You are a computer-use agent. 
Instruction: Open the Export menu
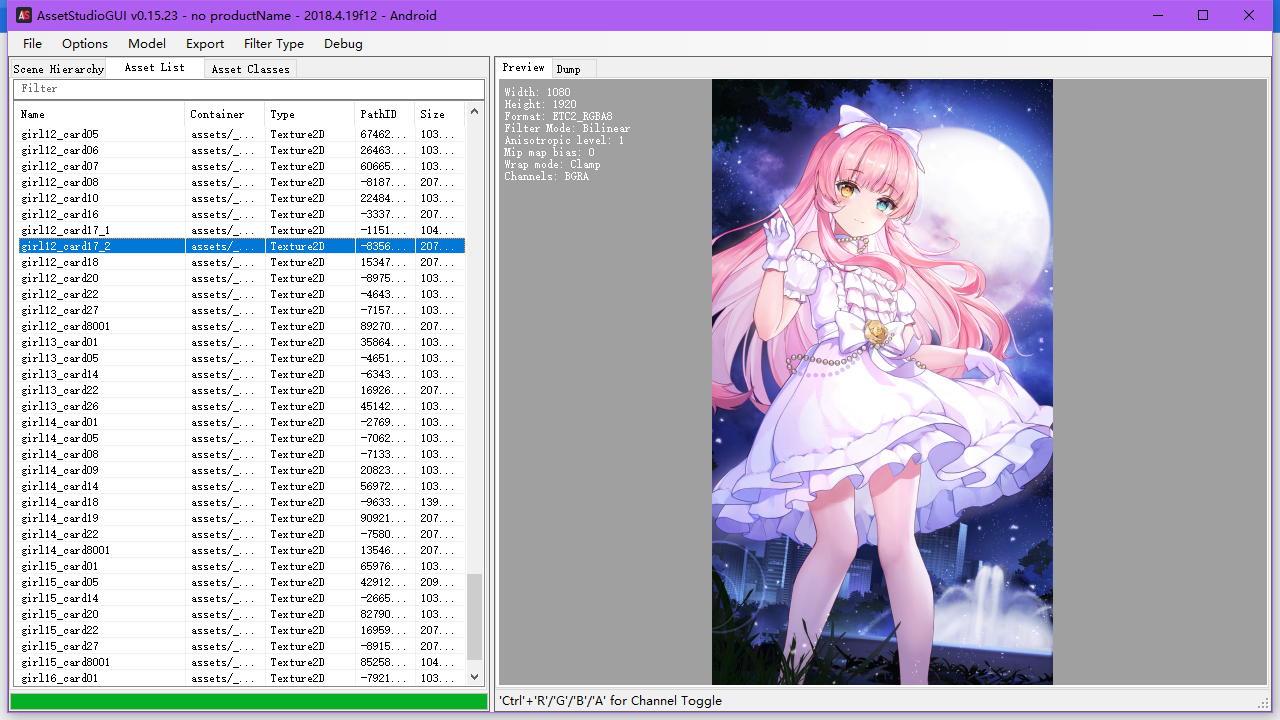(205, 44)
